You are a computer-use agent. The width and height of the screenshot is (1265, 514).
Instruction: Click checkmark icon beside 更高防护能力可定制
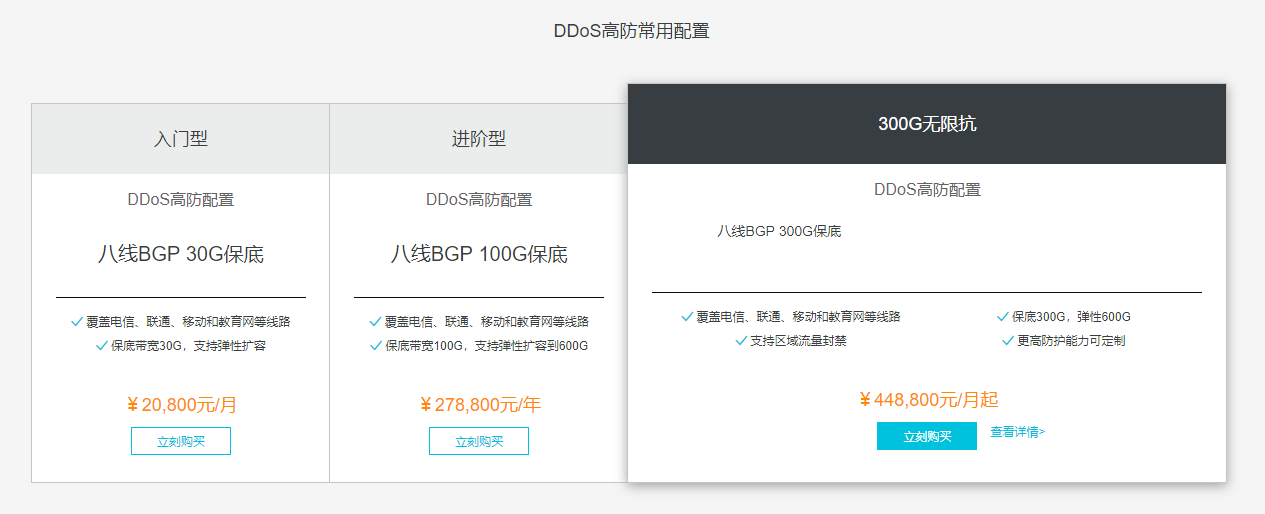coord(1009,341)
